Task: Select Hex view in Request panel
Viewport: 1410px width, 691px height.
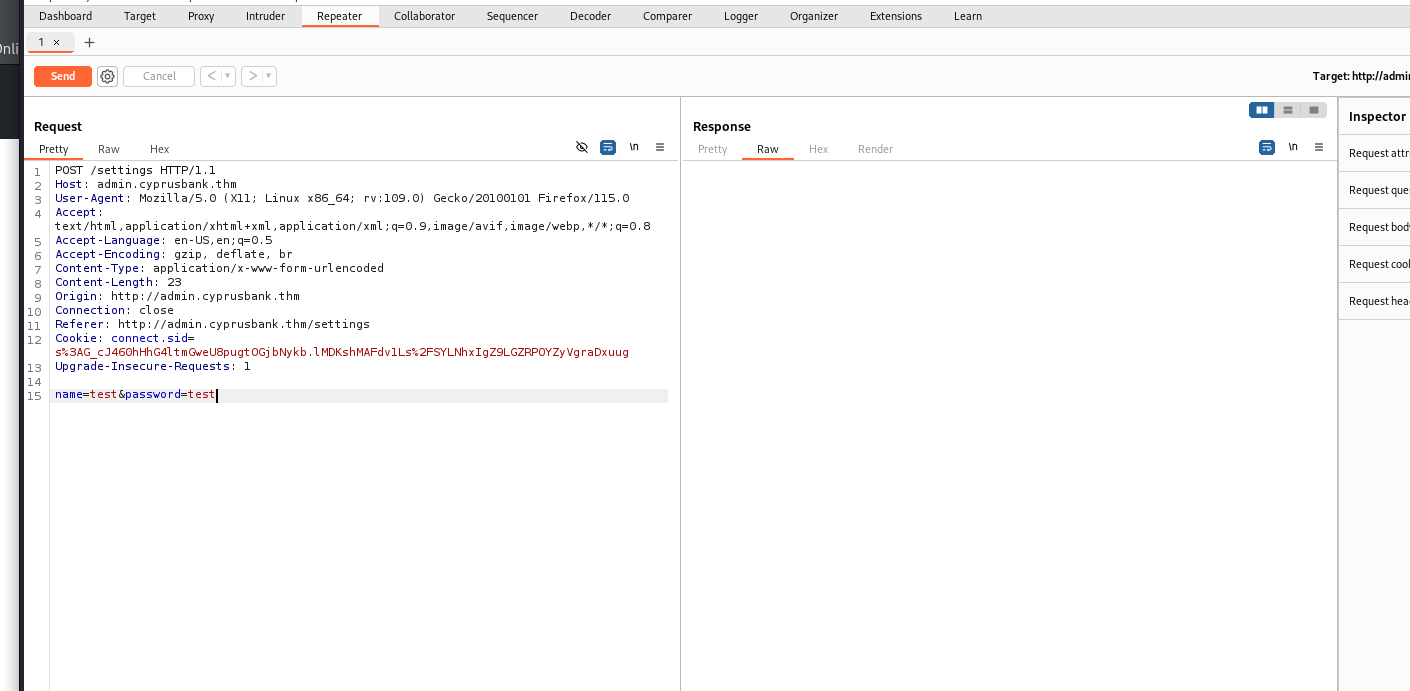Action: pos(160,149)
